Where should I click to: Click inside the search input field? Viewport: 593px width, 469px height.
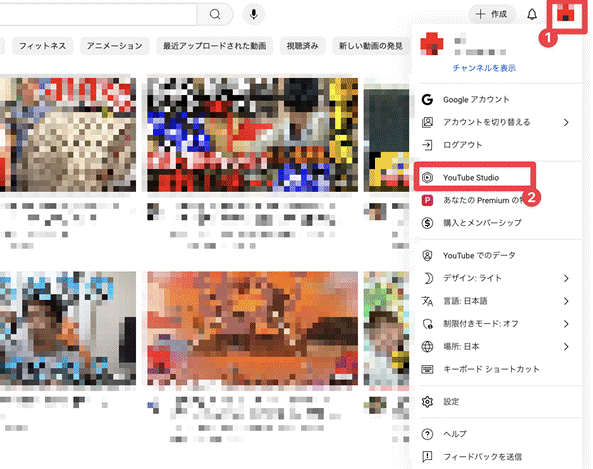[x=98, y=14]
